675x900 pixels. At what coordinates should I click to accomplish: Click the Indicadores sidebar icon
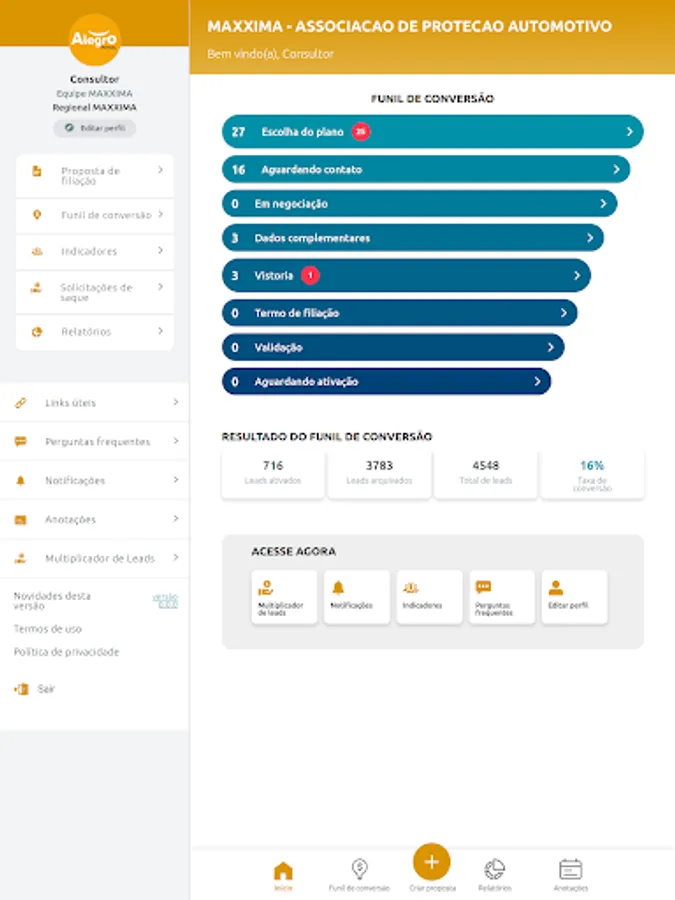point(37,251)
